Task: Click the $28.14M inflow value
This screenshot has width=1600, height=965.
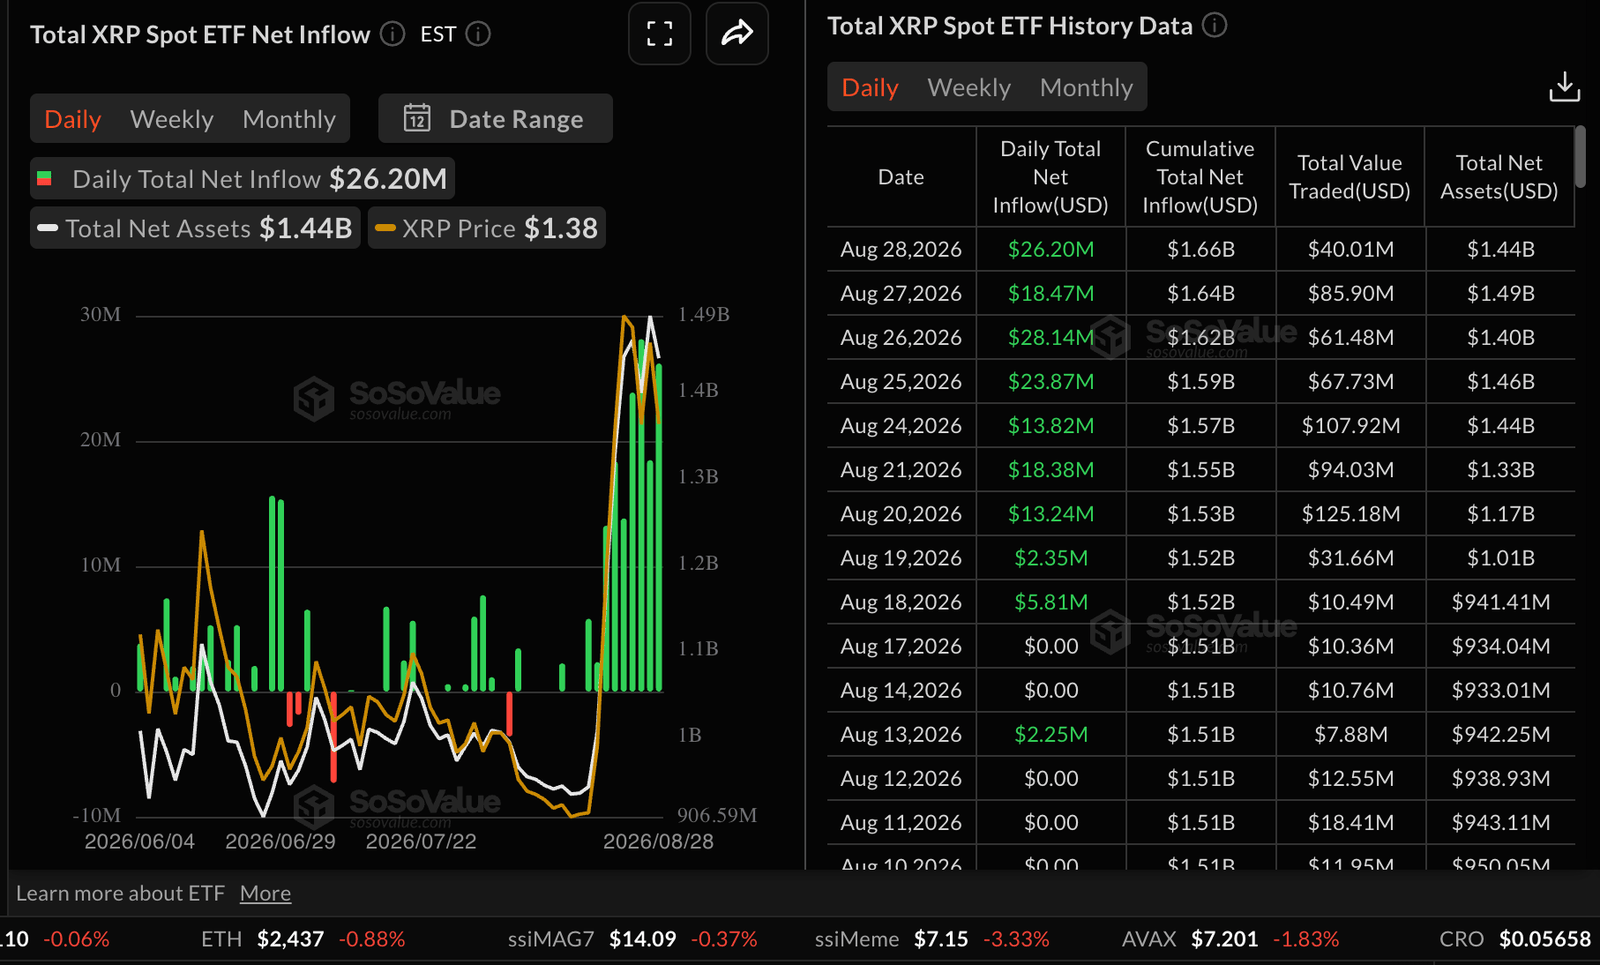Action: [x=1051, y=337]
